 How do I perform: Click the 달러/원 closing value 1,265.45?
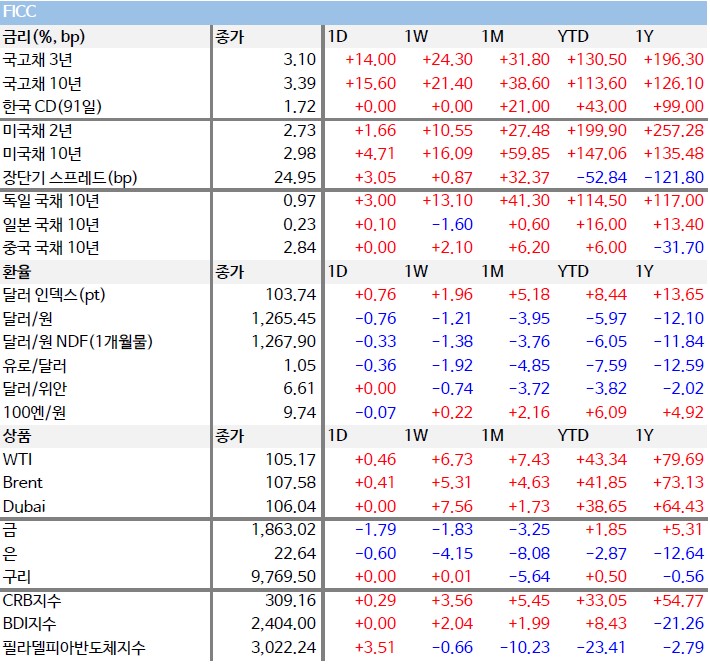click(283, 319)
